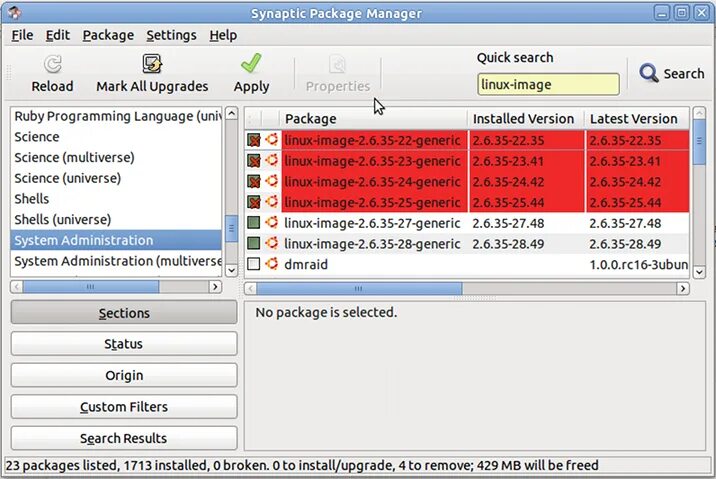716x479 pixels.
Task: Open the Edit menu
Action: 58,35
